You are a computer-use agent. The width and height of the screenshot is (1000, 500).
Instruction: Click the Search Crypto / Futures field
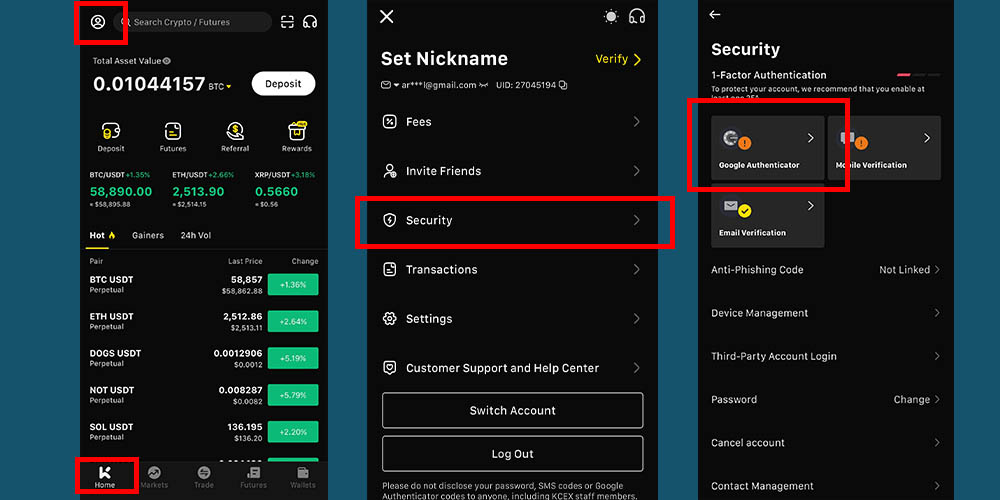coord(200,22)
